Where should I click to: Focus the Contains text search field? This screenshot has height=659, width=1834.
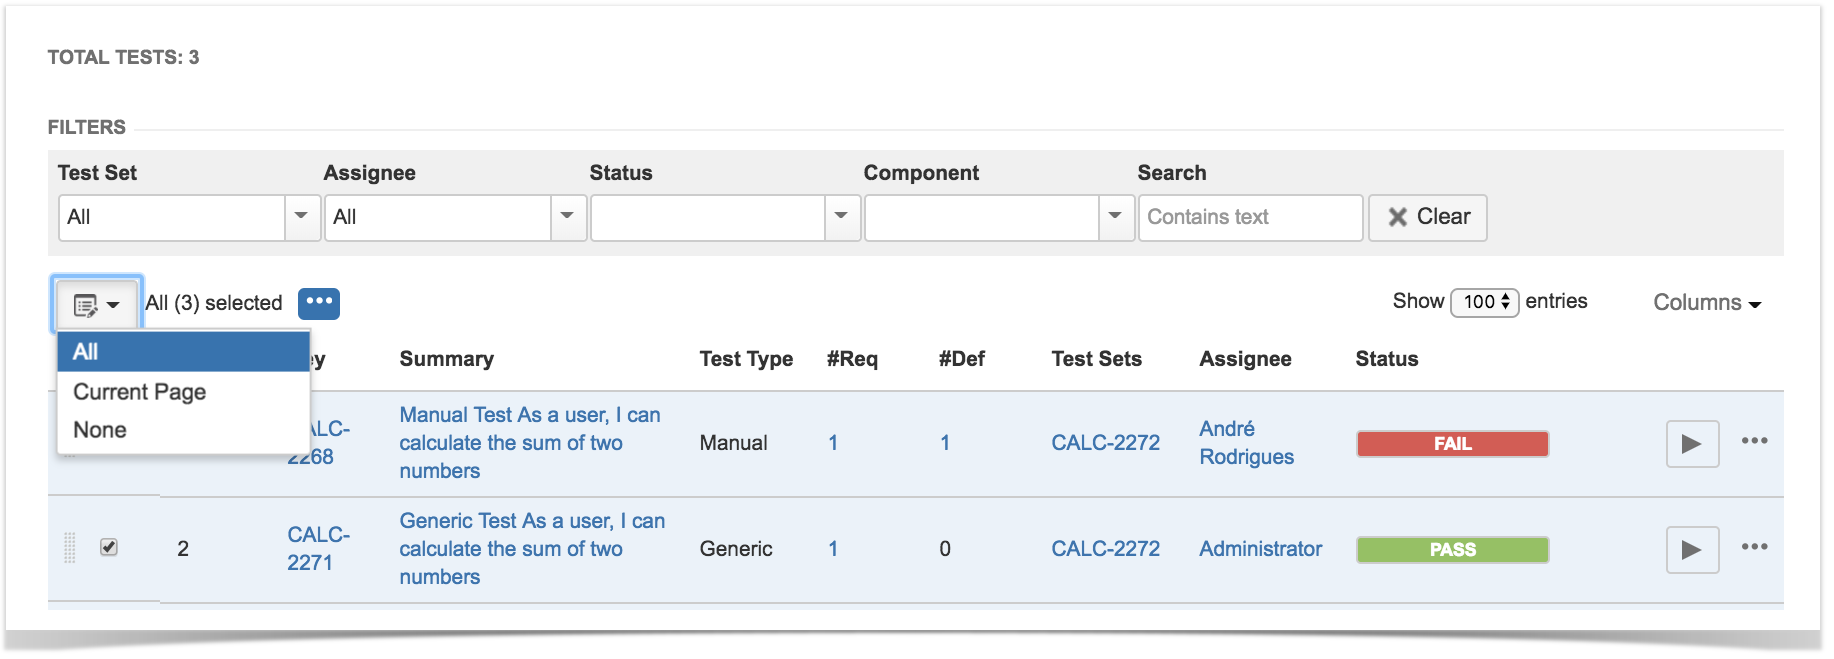tap(1251, 217)
